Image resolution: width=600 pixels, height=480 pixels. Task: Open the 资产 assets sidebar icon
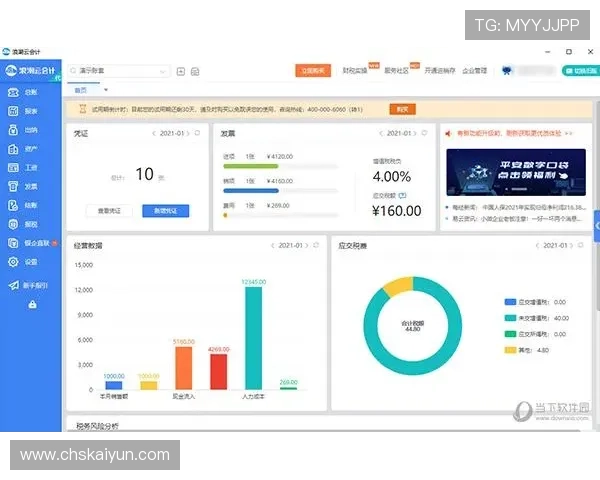pos(13,149)
